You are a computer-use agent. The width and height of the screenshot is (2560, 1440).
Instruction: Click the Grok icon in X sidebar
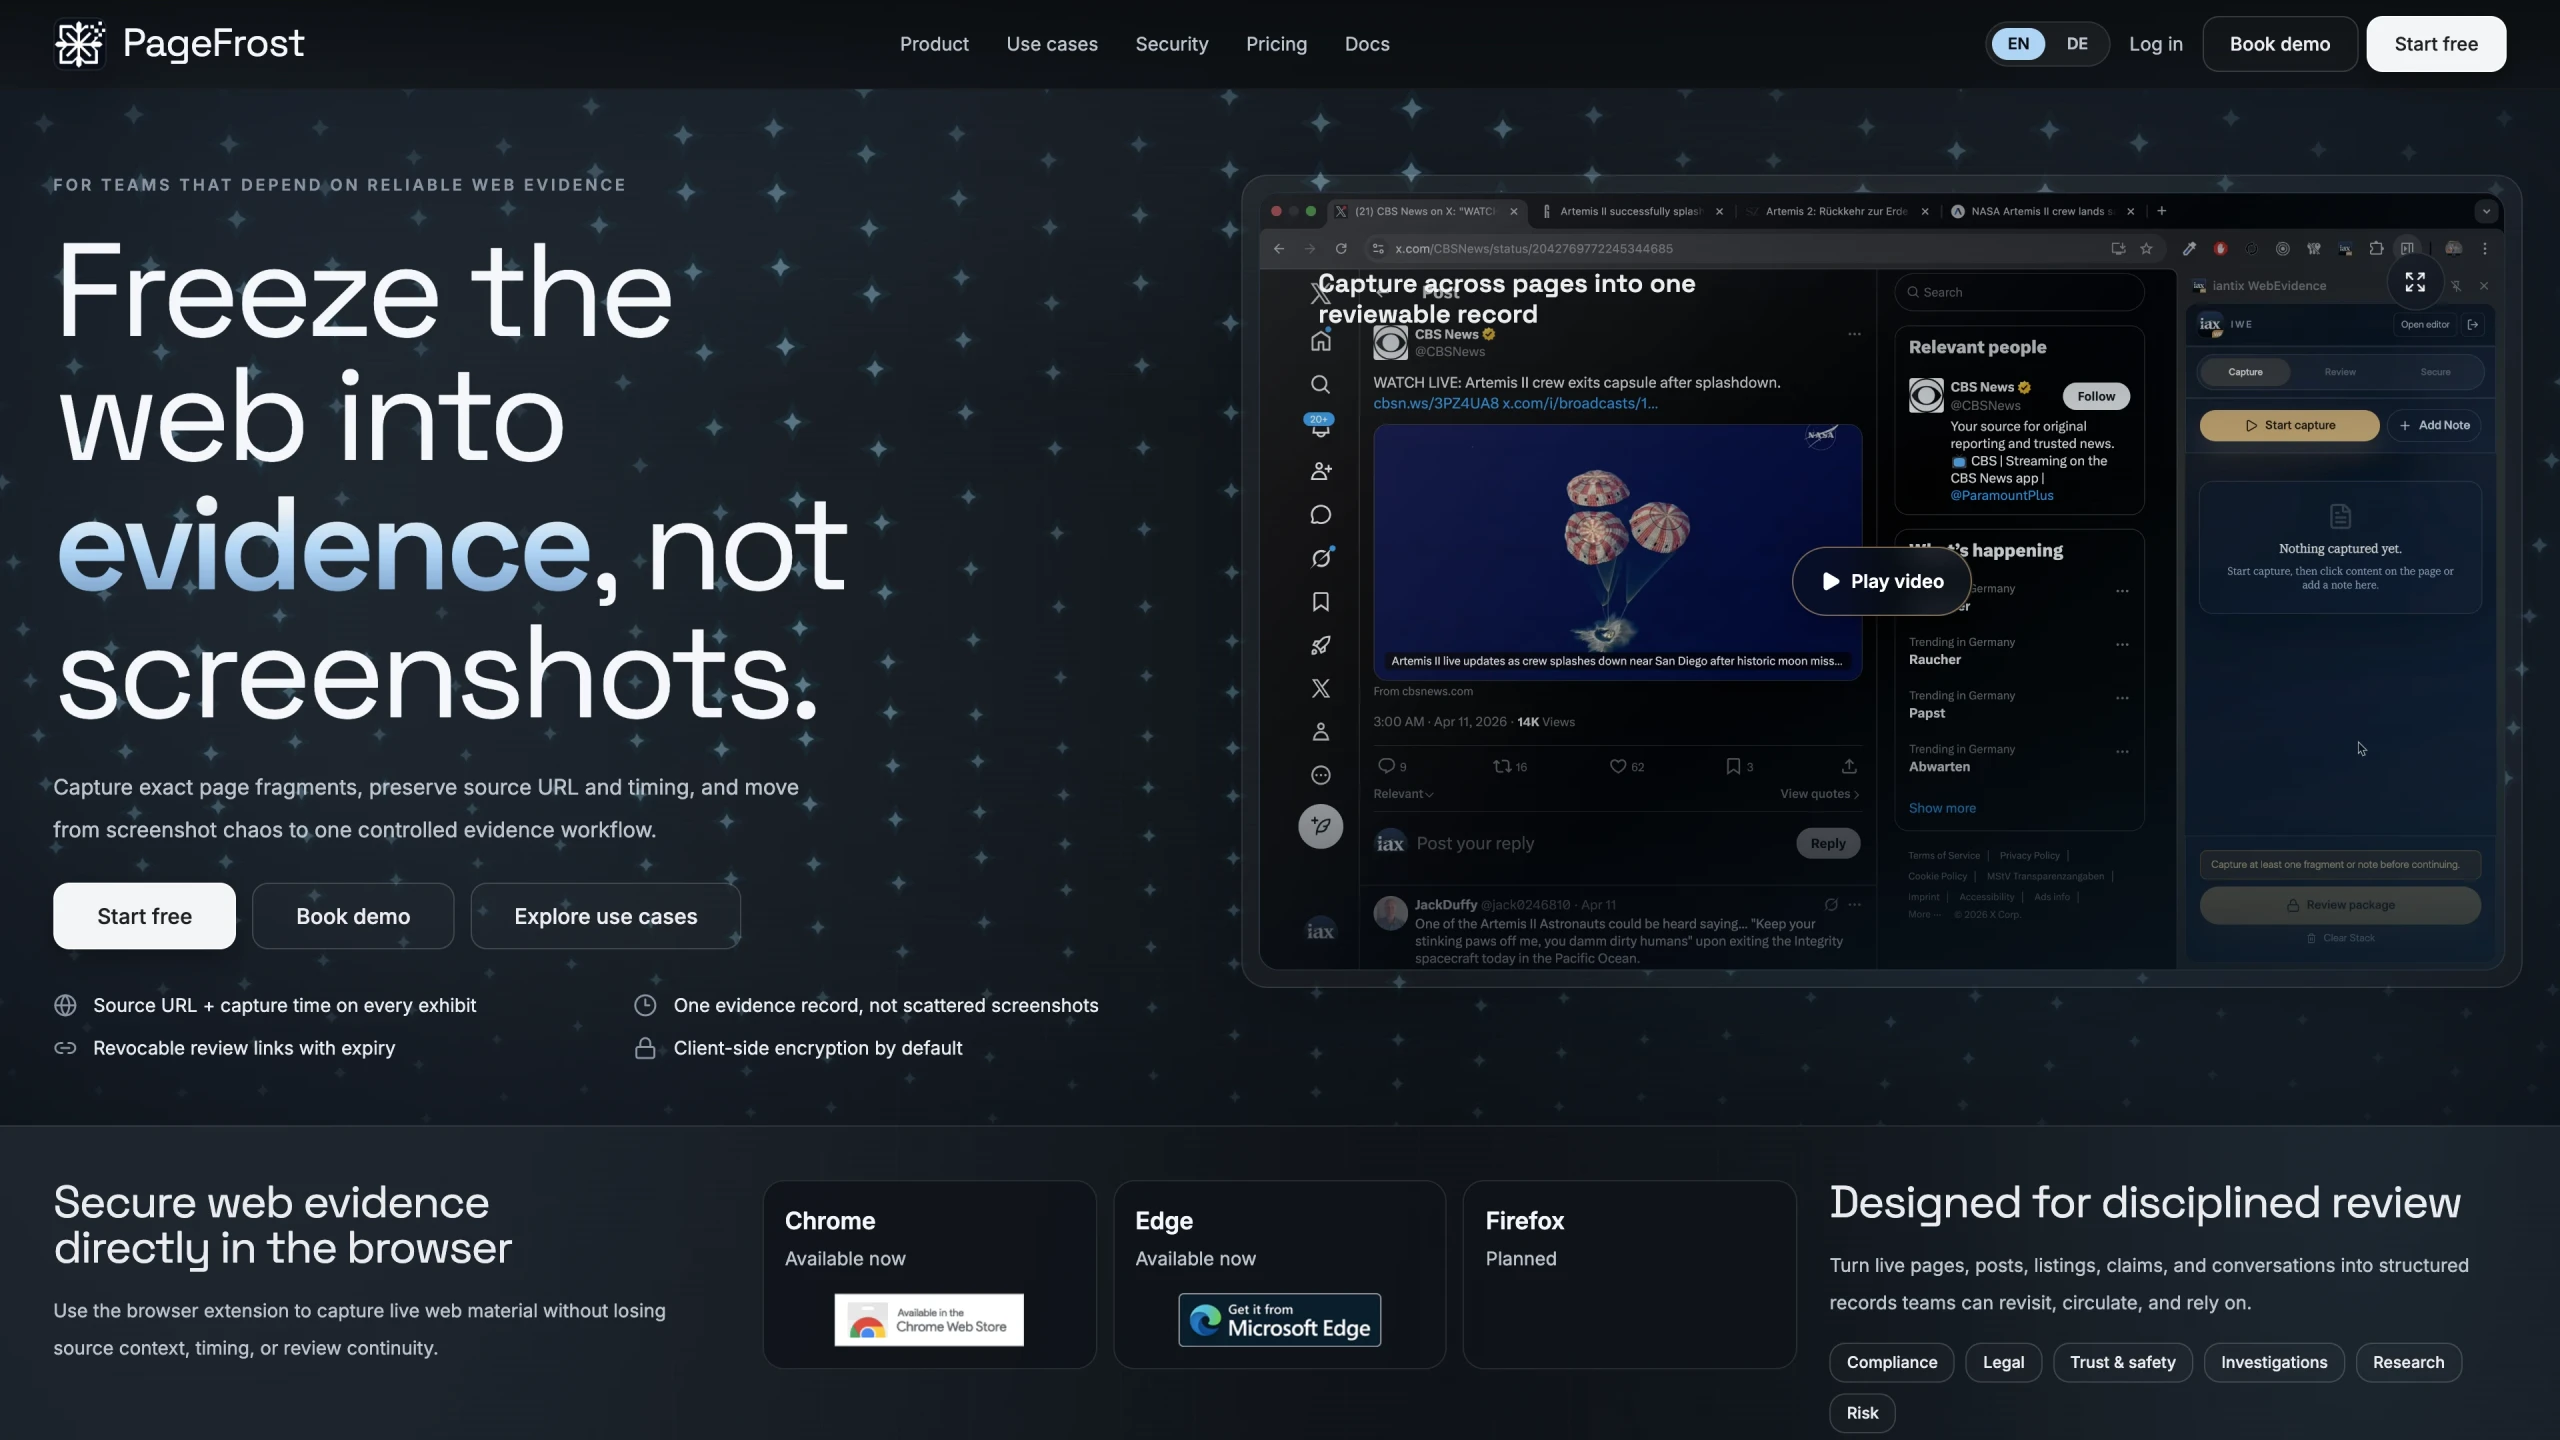[1320, 558]
